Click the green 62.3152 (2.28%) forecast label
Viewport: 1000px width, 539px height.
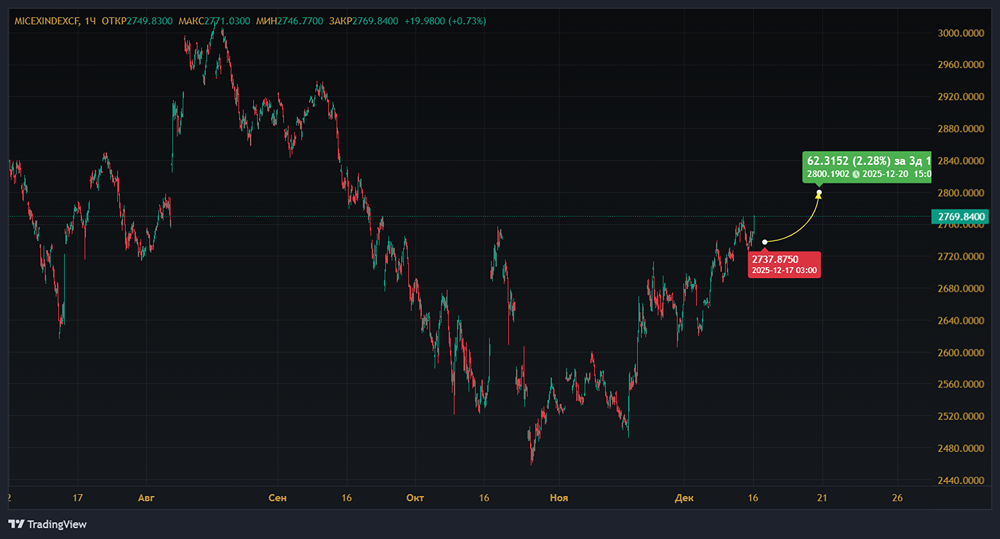[866, 160]
